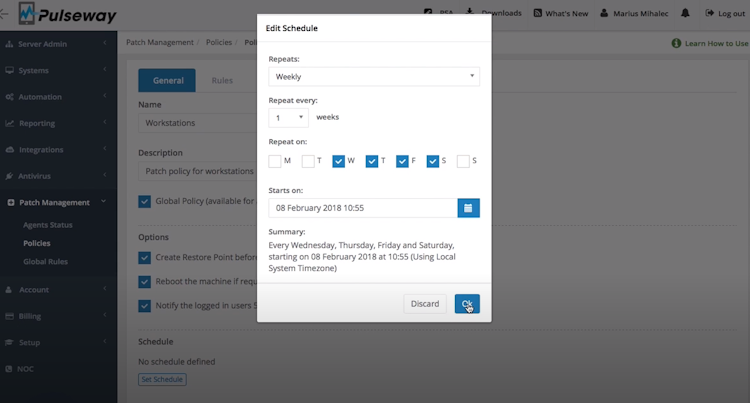
Task: Toggle the Global Policy checkbox
Action: [x=144, y=201]
